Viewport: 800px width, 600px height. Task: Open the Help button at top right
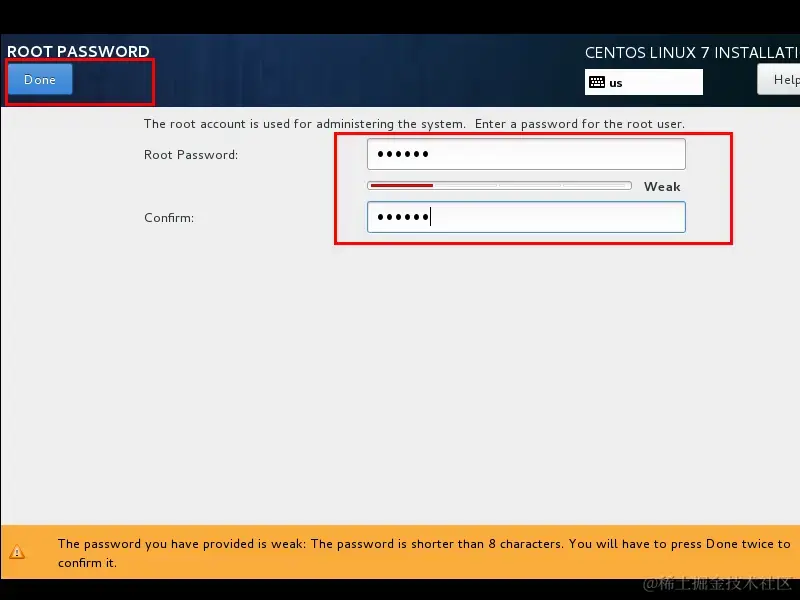click(779, 80)
